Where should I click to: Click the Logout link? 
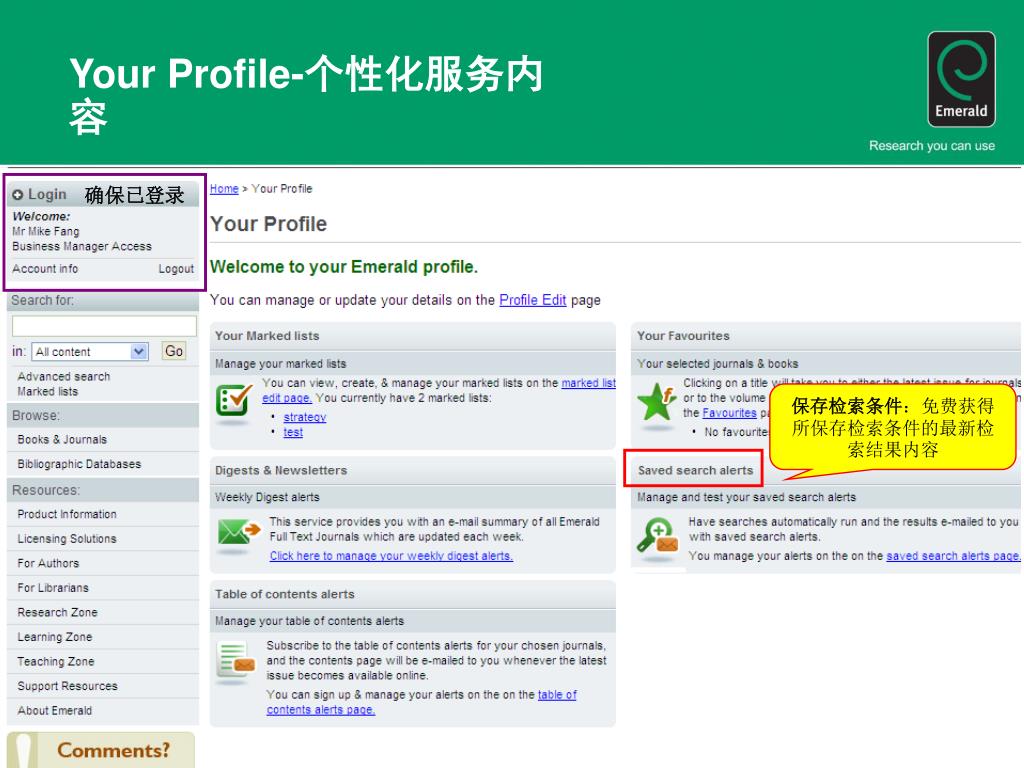point(176,269)
